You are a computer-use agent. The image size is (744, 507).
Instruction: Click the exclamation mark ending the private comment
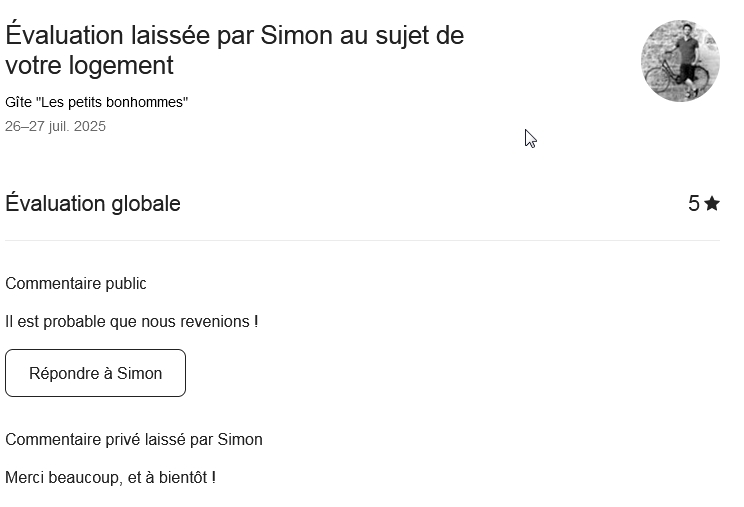214,478
